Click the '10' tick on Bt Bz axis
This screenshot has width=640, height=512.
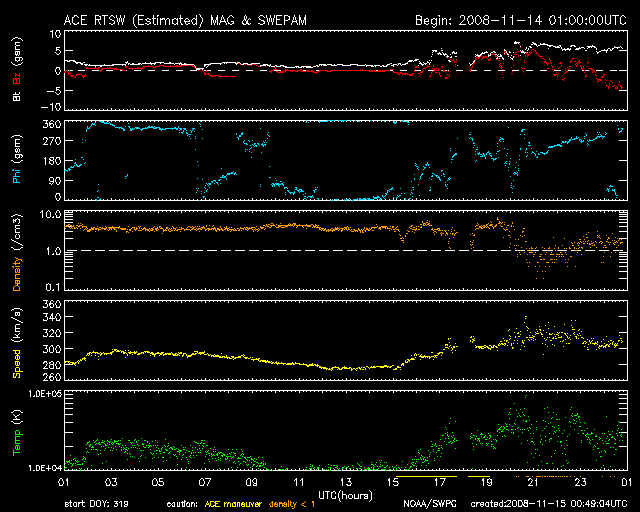(55, 34)
